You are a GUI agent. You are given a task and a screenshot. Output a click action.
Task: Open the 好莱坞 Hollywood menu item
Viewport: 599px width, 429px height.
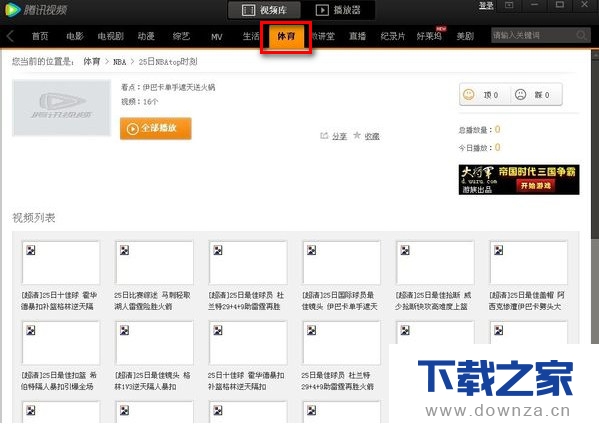click(429, 36)
